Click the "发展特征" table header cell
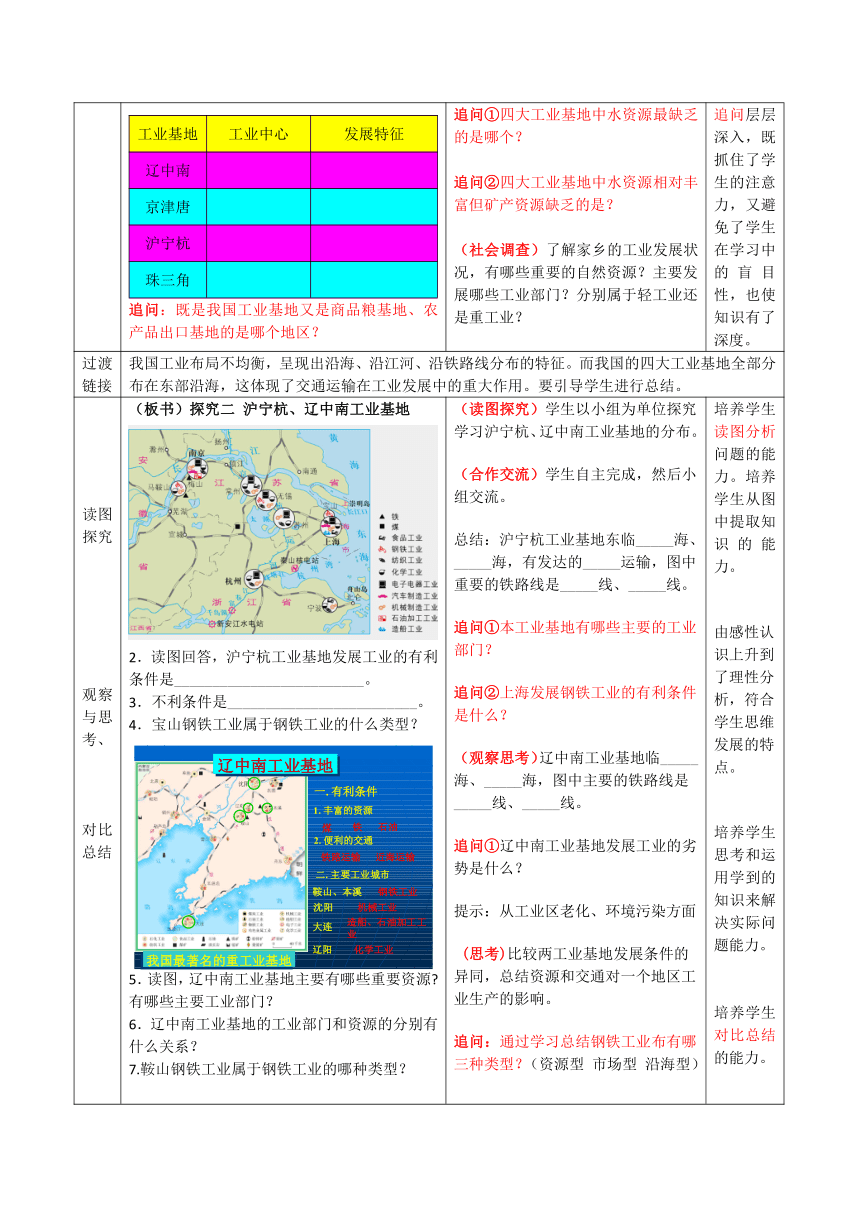 (x=374, y=133)
